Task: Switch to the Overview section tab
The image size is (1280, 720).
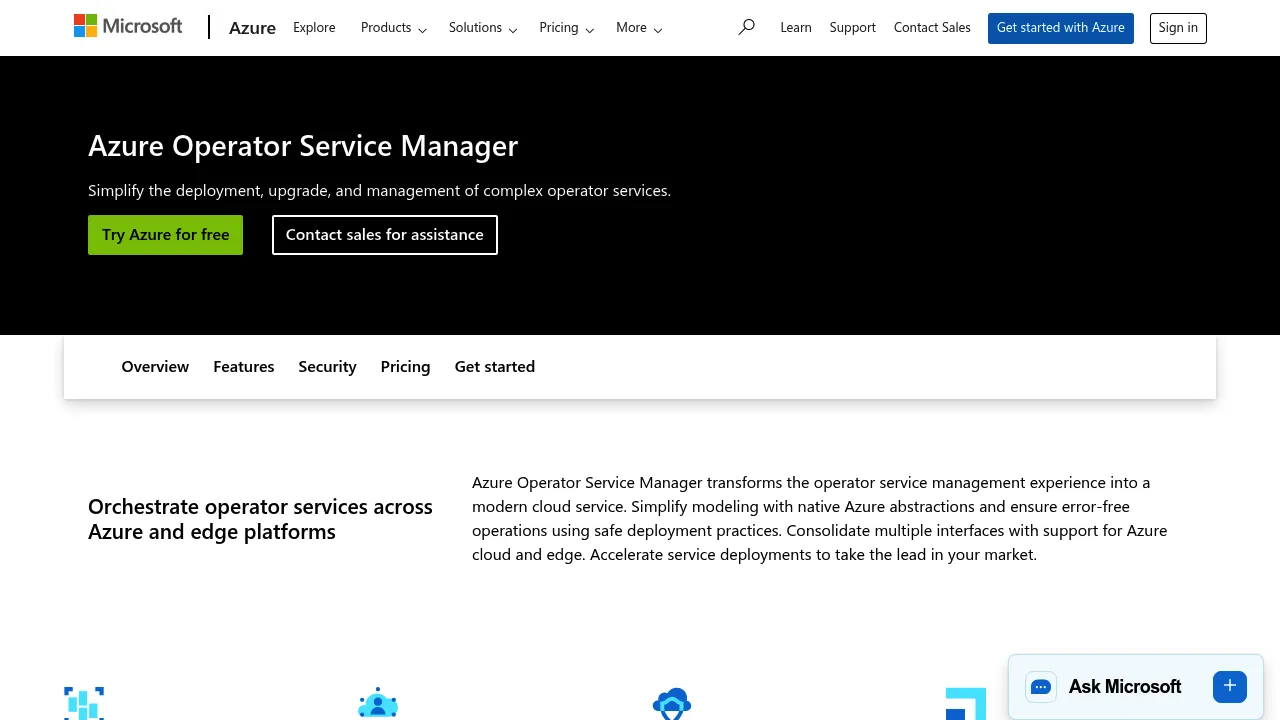Action: pos(155,367)
